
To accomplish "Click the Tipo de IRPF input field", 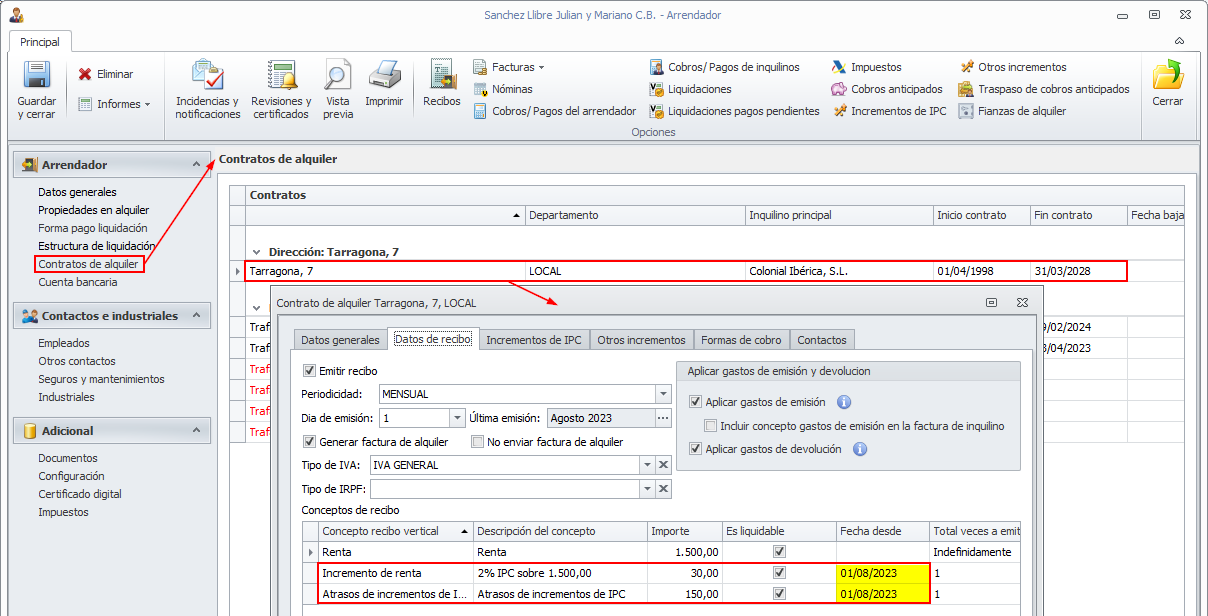I will [504, 488].
